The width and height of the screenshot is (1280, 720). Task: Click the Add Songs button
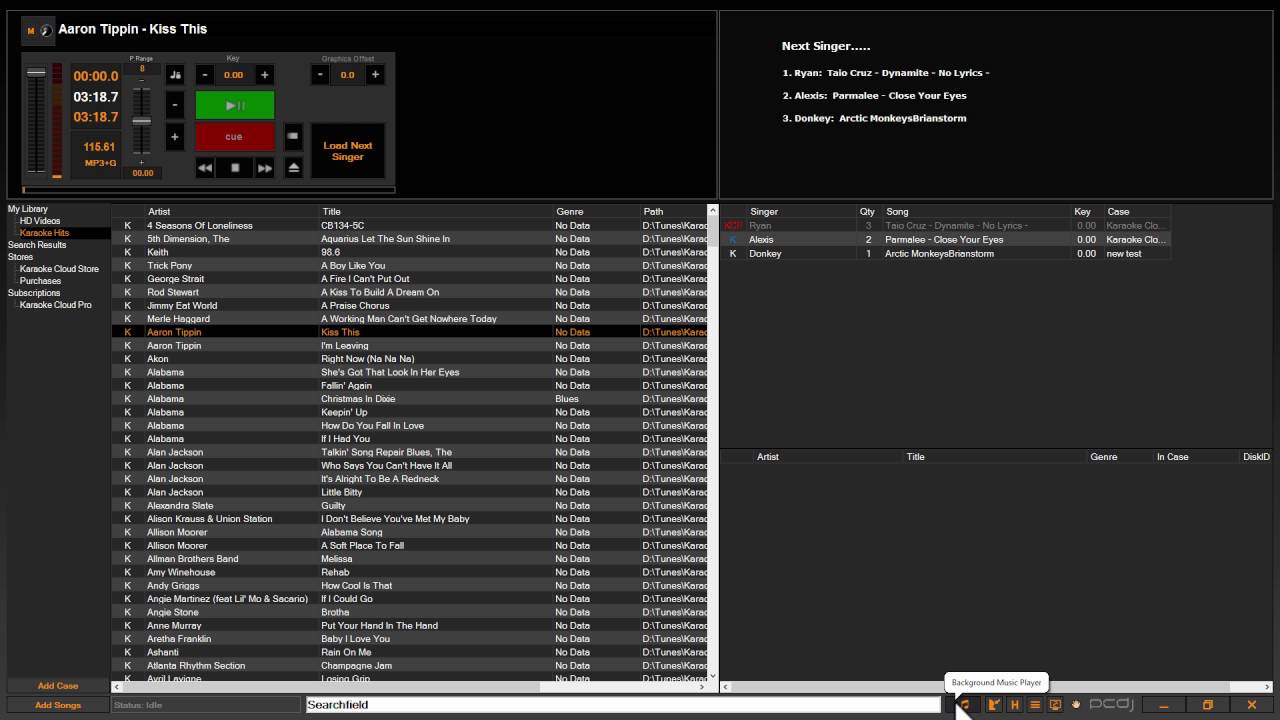tap(58, 705)
